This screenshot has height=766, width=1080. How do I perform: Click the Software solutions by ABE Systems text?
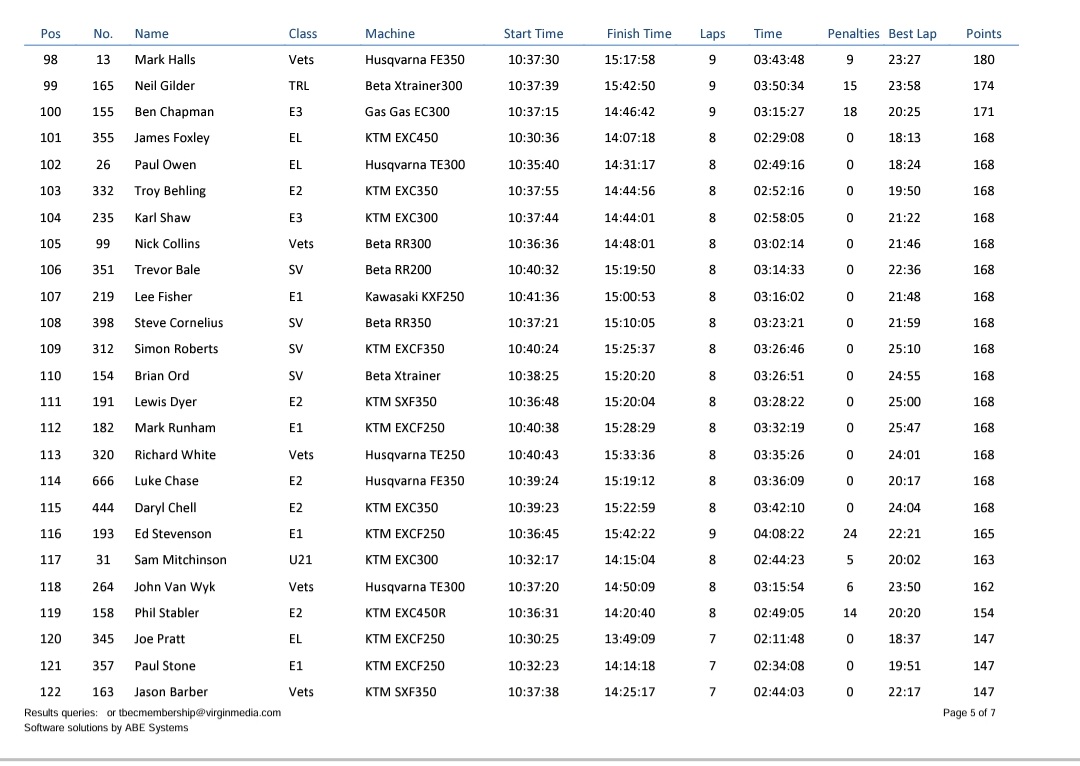tap(106, 728)
